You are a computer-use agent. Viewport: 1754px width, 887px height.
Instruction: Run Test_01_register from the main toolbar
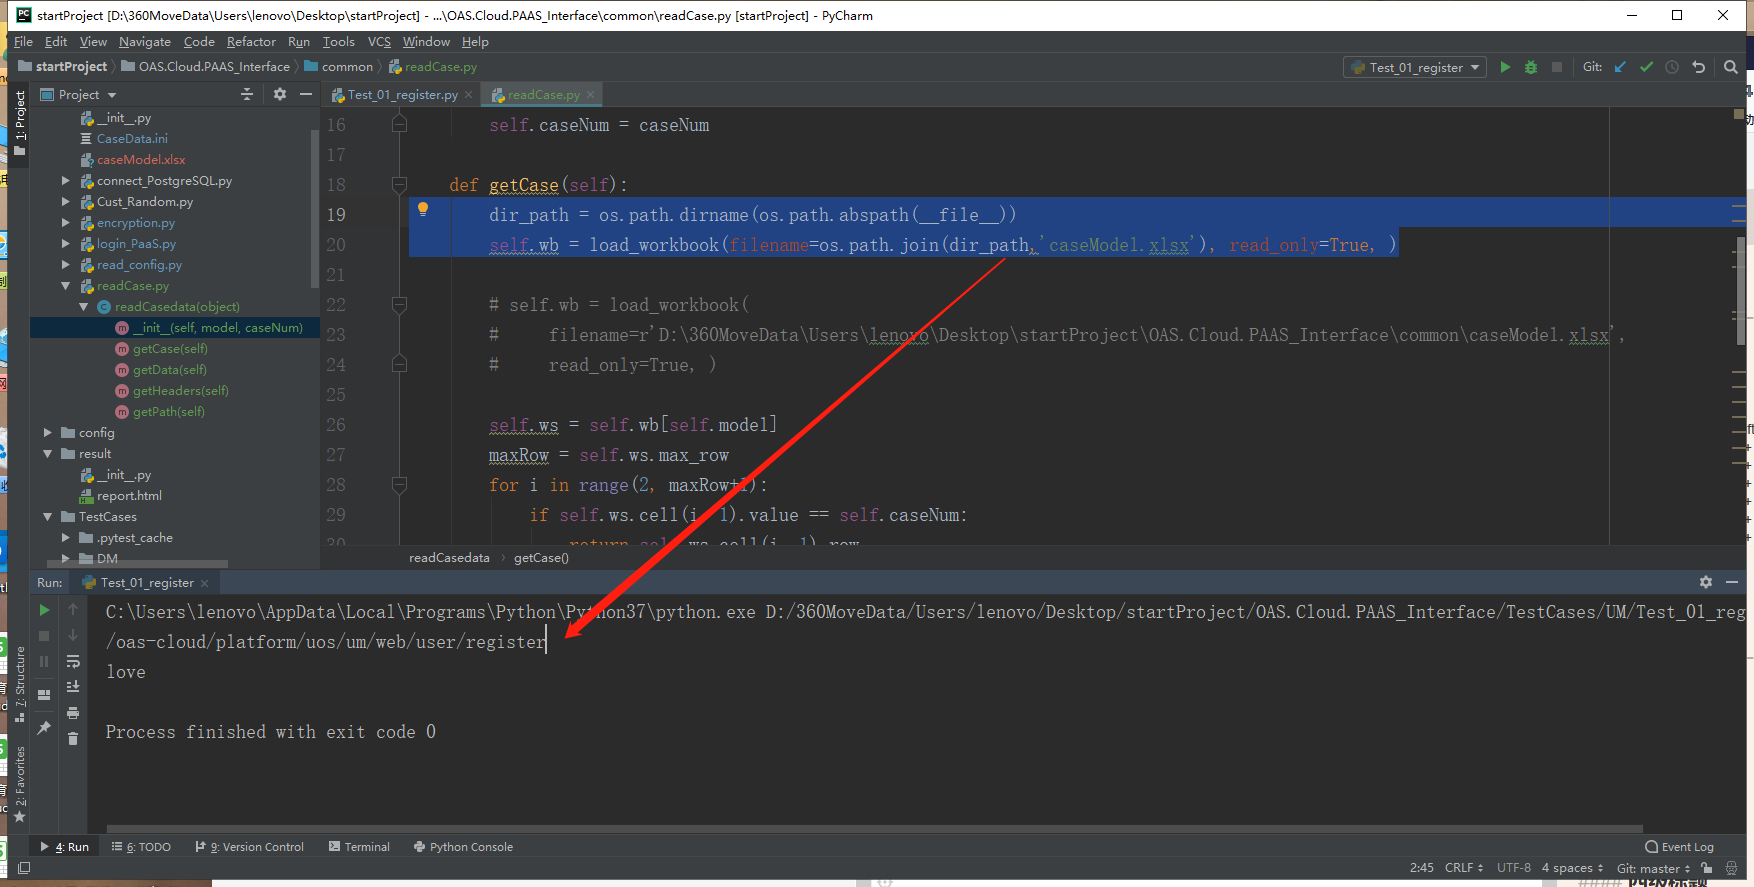(x=1505, y=67)
